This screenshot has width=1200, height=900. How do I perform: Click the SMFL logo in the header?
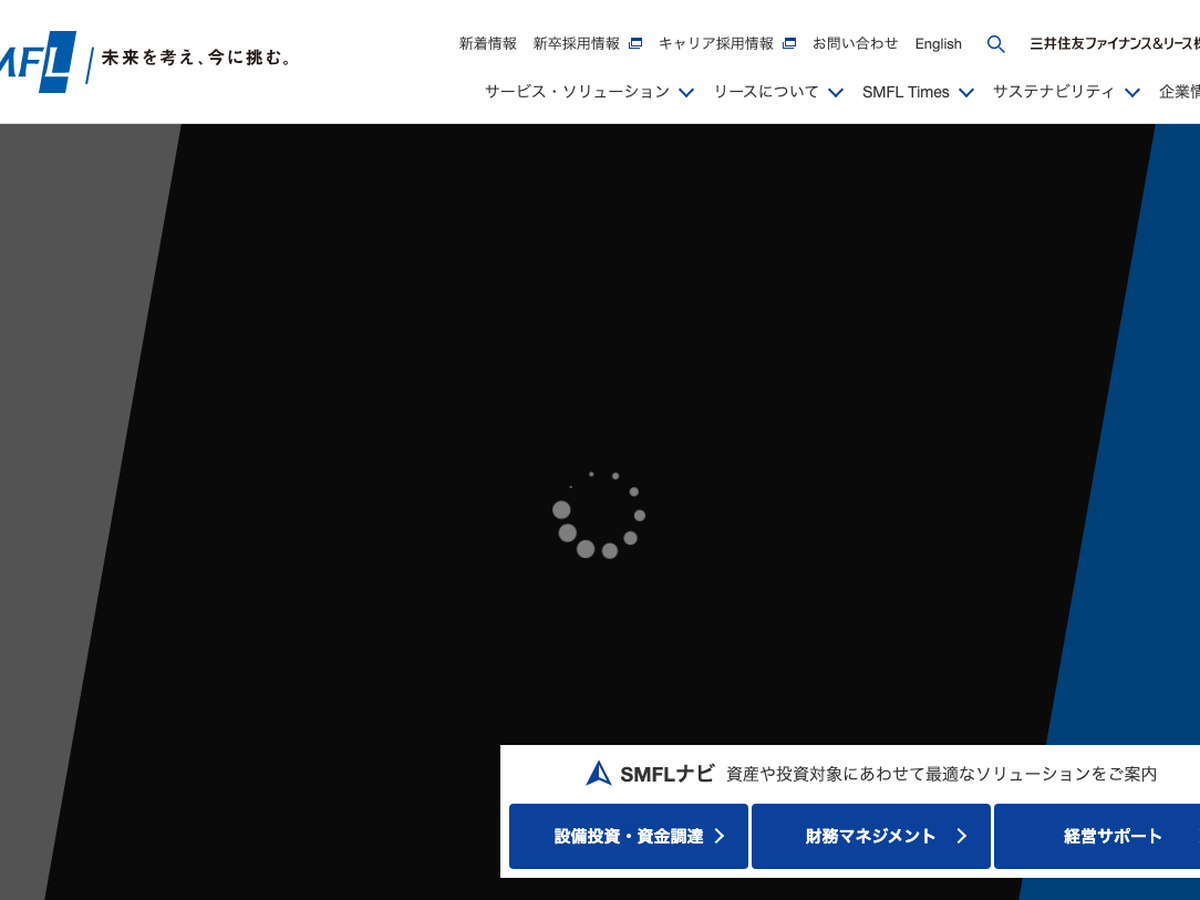click(38, 61)
